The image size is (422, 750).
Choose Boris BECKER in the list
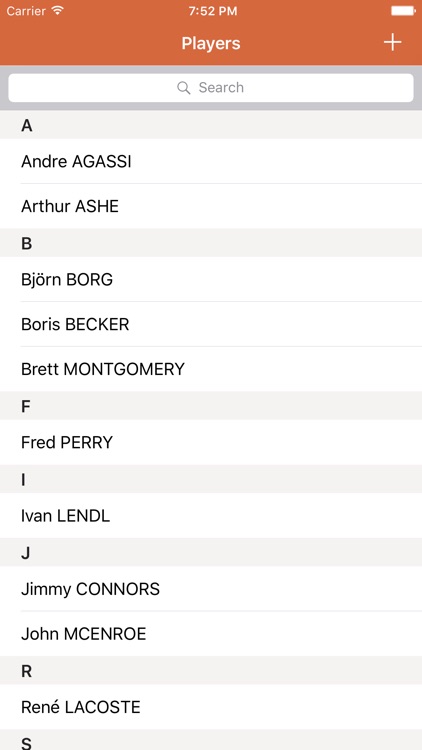click(211, 324)
